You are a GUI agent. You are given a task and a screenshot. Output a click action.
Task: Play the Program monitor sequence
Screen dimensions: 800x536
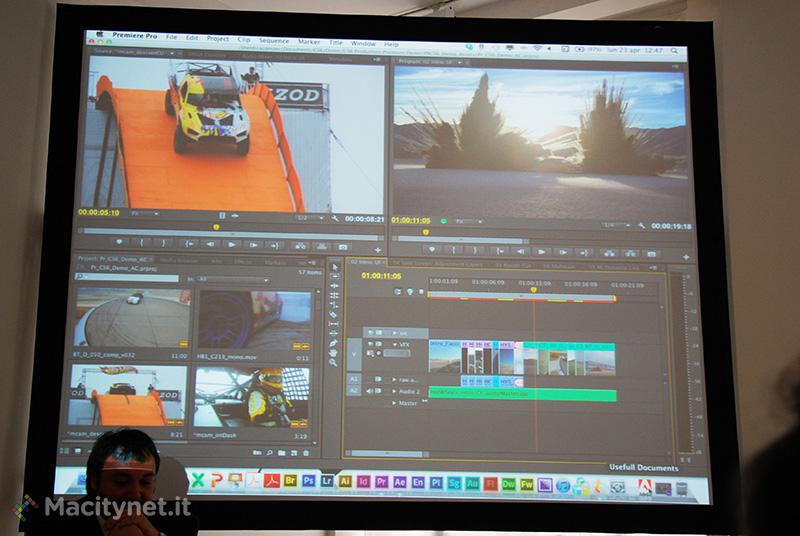(542, 252)
